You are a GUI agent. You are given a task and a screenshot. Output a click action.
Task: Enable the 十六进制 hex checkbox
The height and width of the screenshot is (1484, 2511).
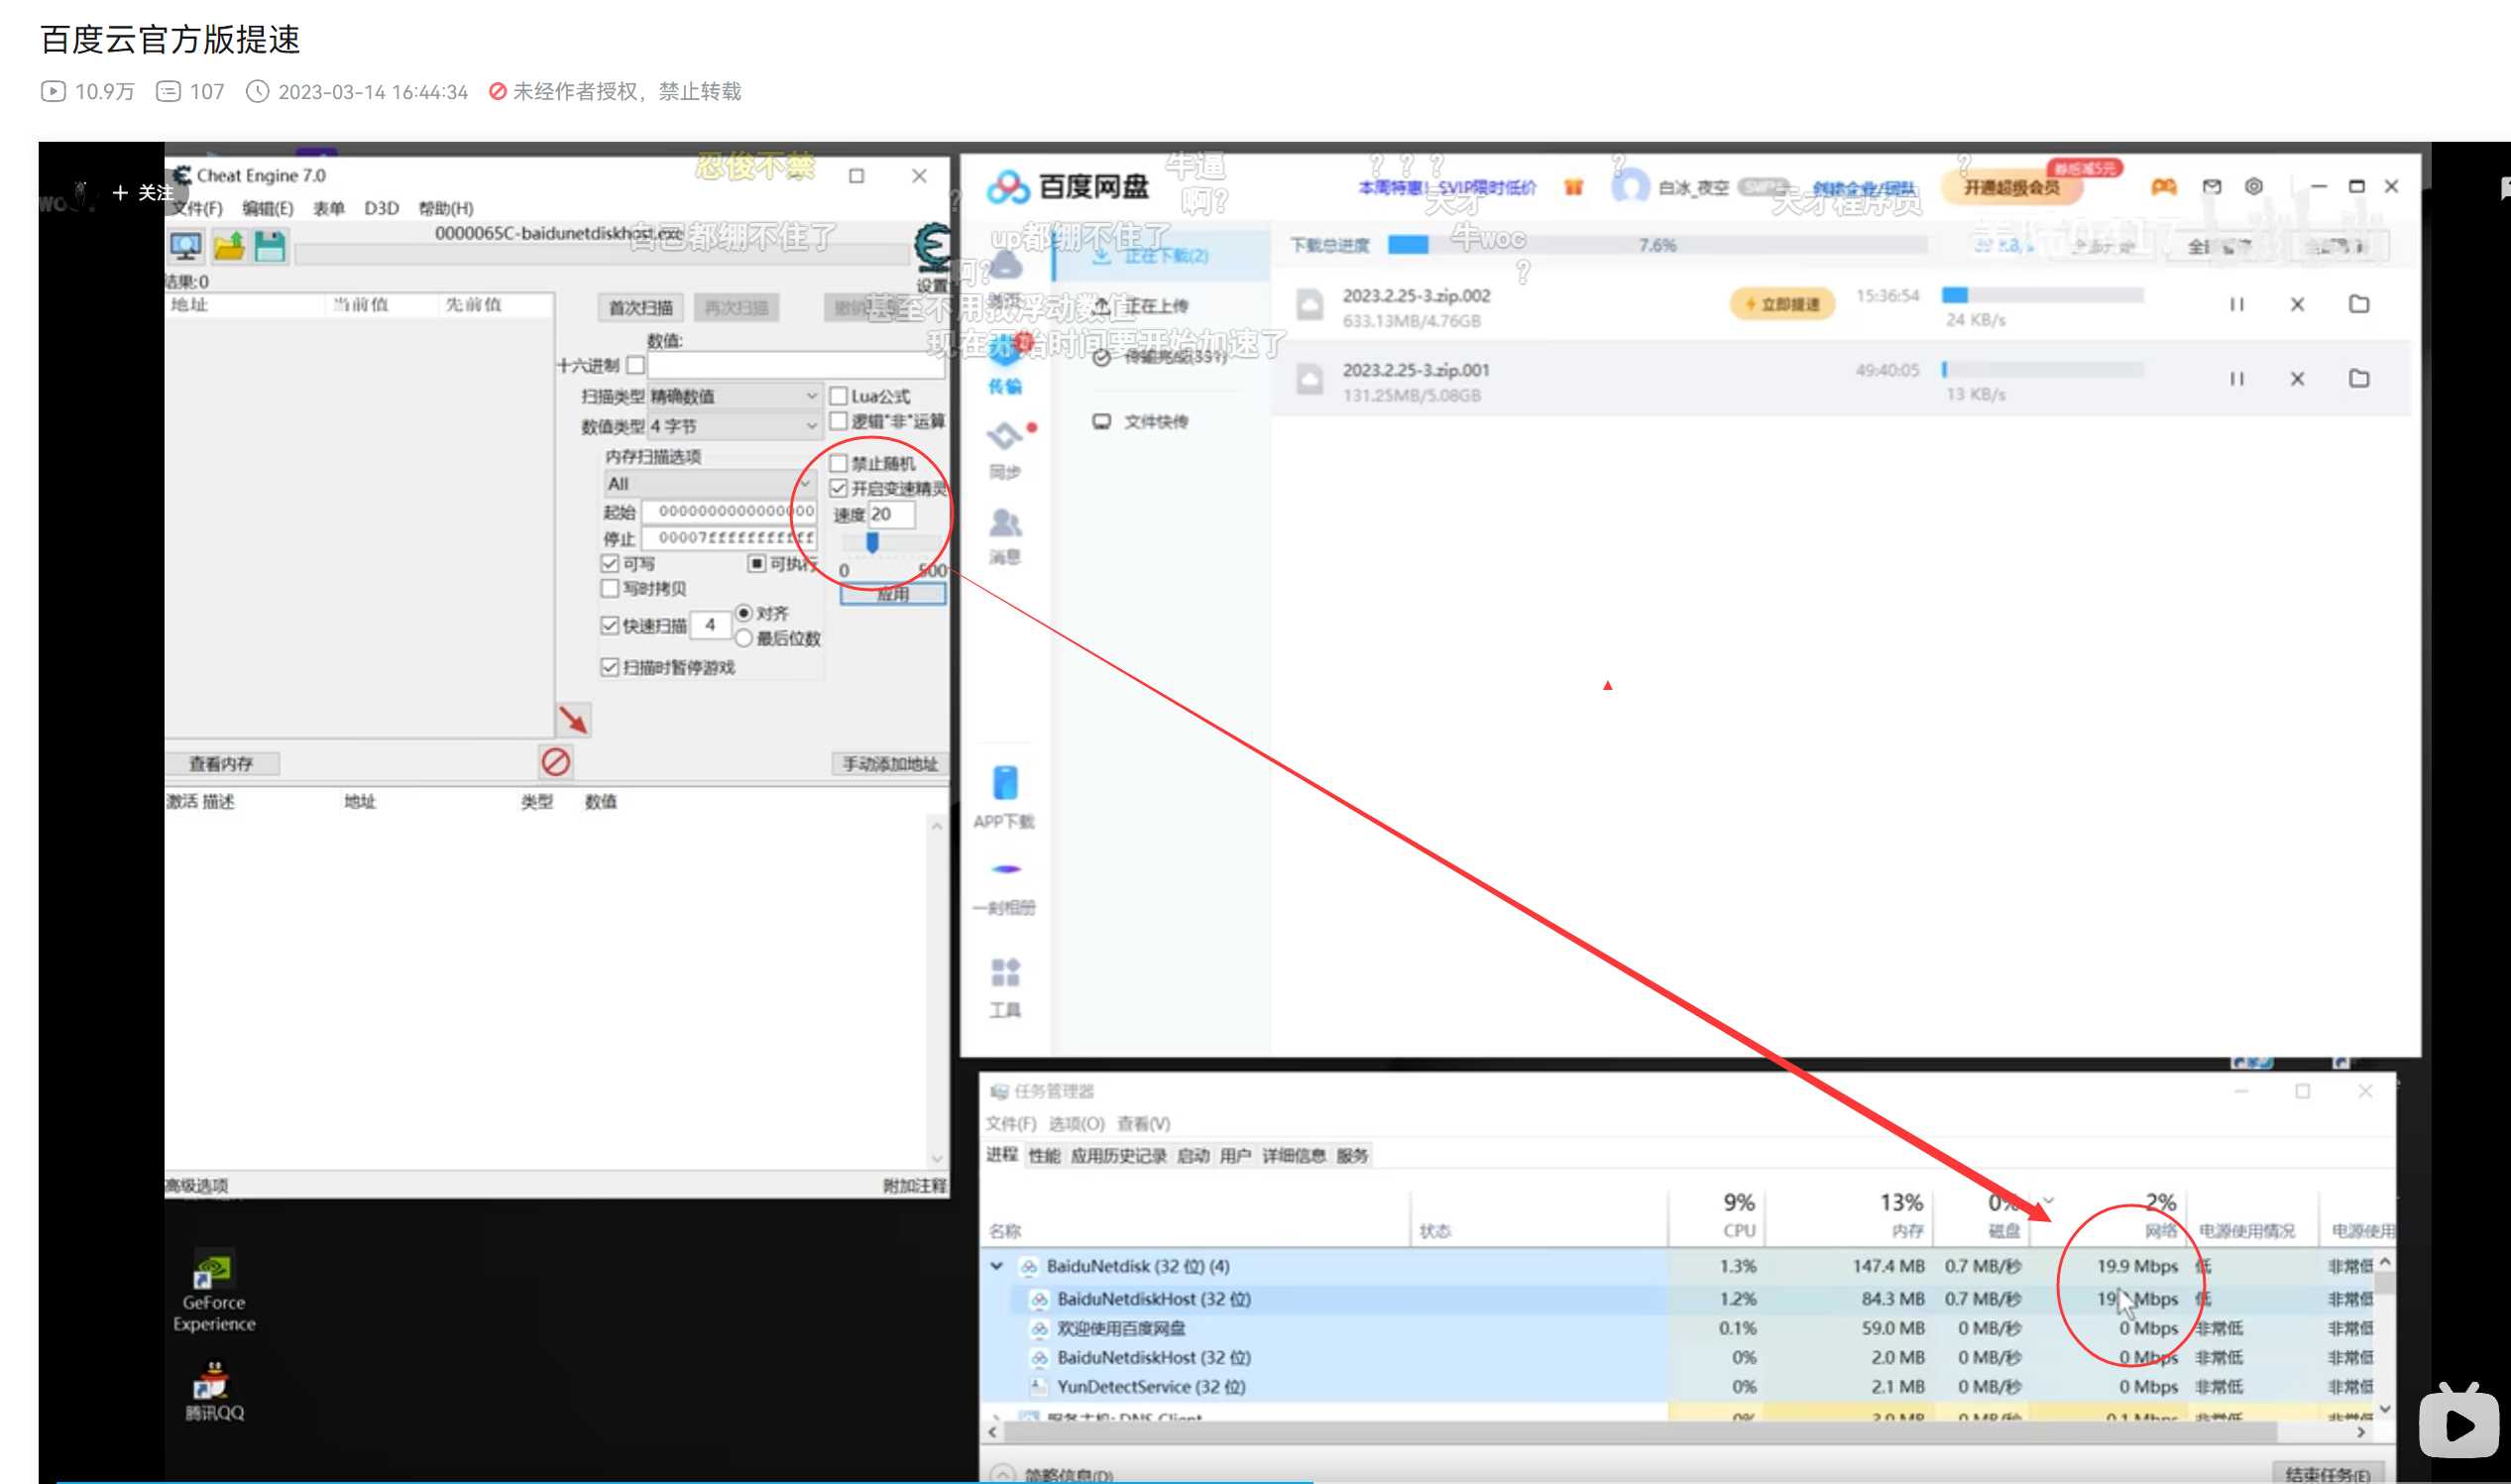click(635, 365)
